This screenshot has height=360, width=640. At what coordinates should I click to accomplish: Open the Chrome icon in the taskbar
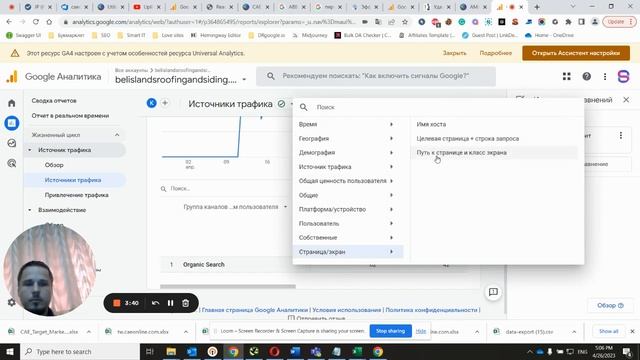[x=233, y=351]
